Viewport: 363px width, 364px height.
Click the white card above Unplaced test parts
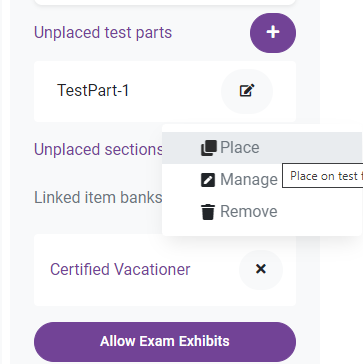click(x=165, y=2)
